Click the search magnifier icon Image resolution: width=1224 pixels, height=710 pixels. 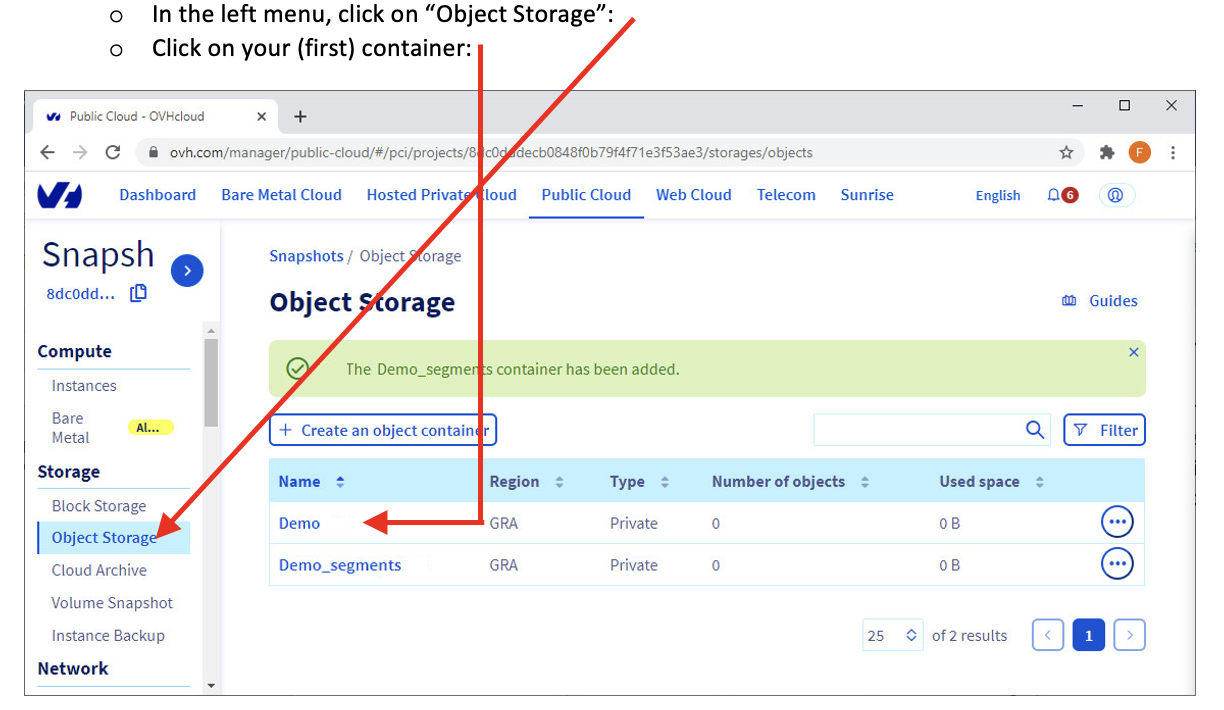tap(1035, 430)
